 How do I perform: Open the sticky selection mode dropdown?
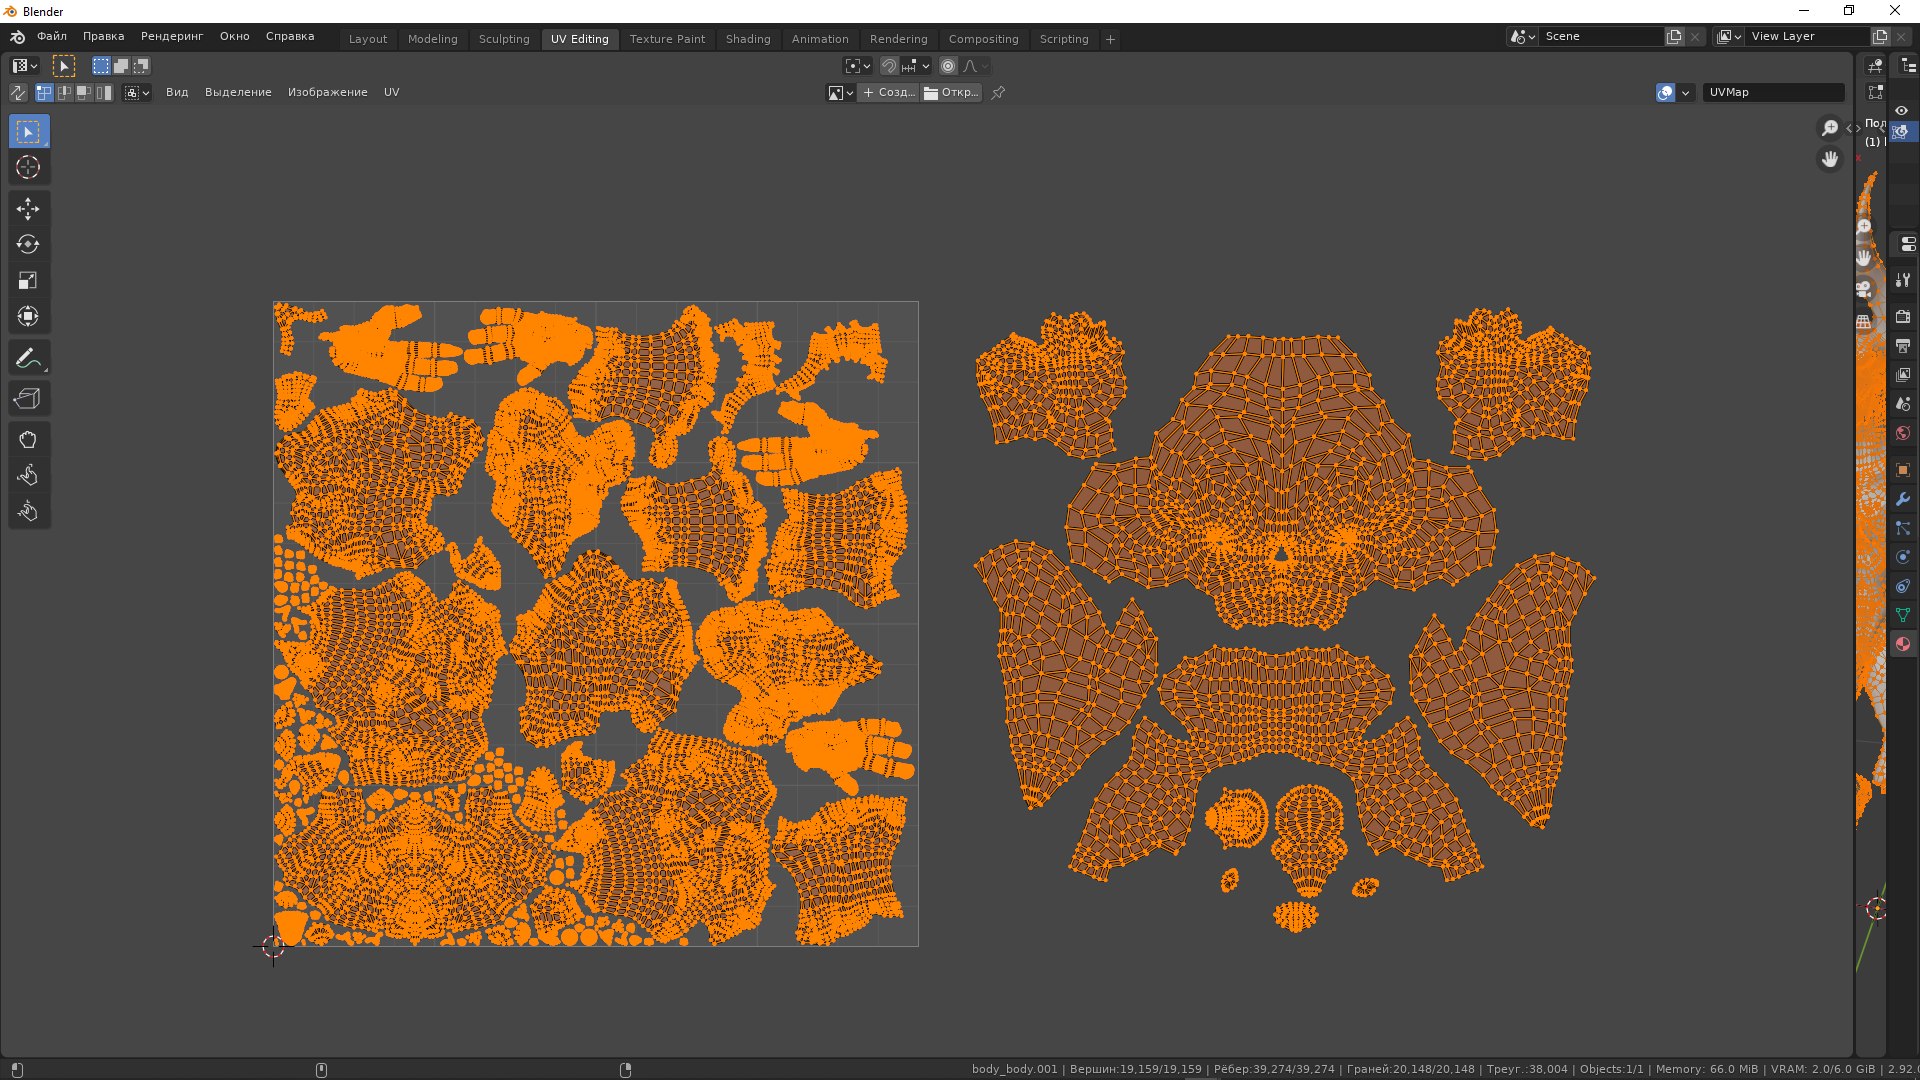coord(137,92)
